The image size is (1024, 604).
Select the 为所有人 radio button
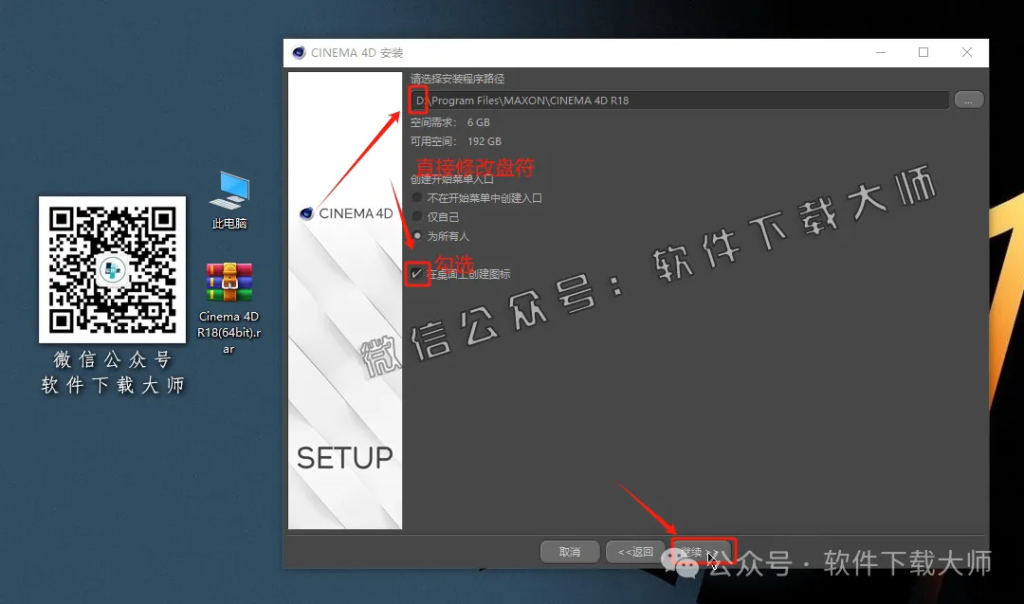tap(417, 234)
